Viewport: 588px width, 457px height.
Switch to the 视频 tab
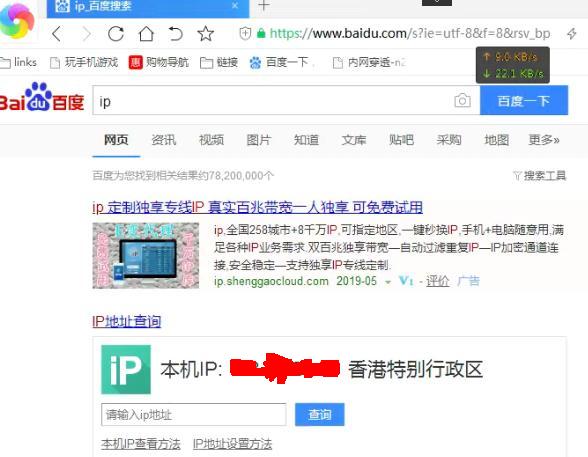pos(211,140)
